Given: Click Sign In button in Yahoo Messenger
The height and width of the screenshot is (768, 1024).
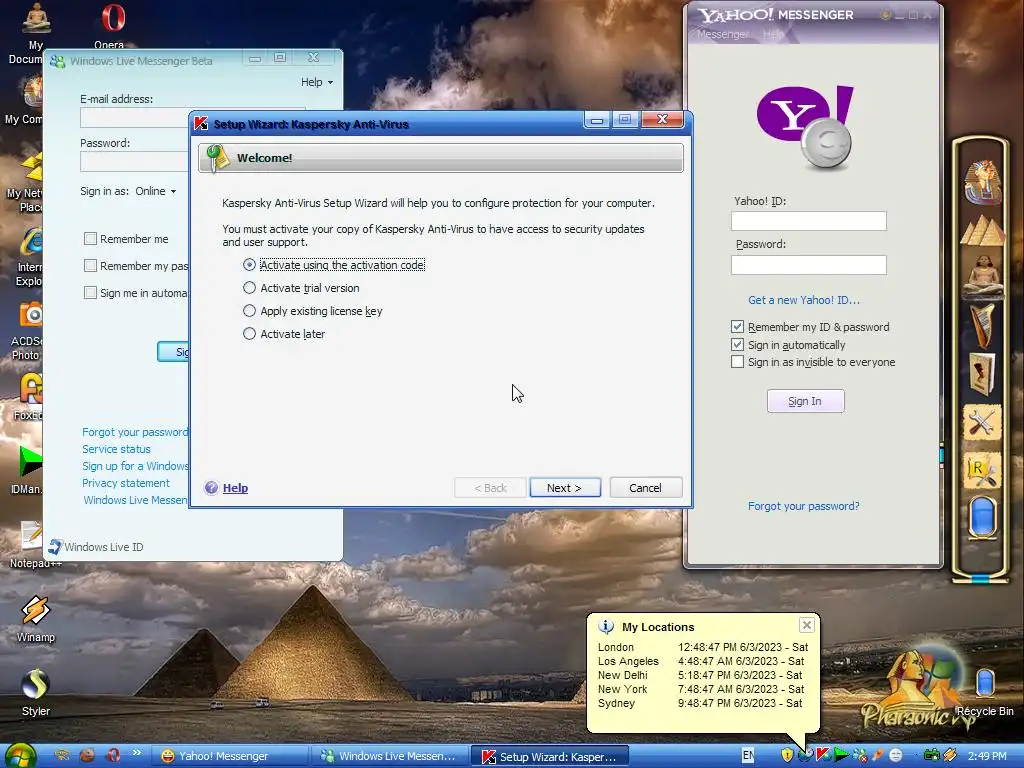Looking at the screenshot, I should [x=805, y=401].
